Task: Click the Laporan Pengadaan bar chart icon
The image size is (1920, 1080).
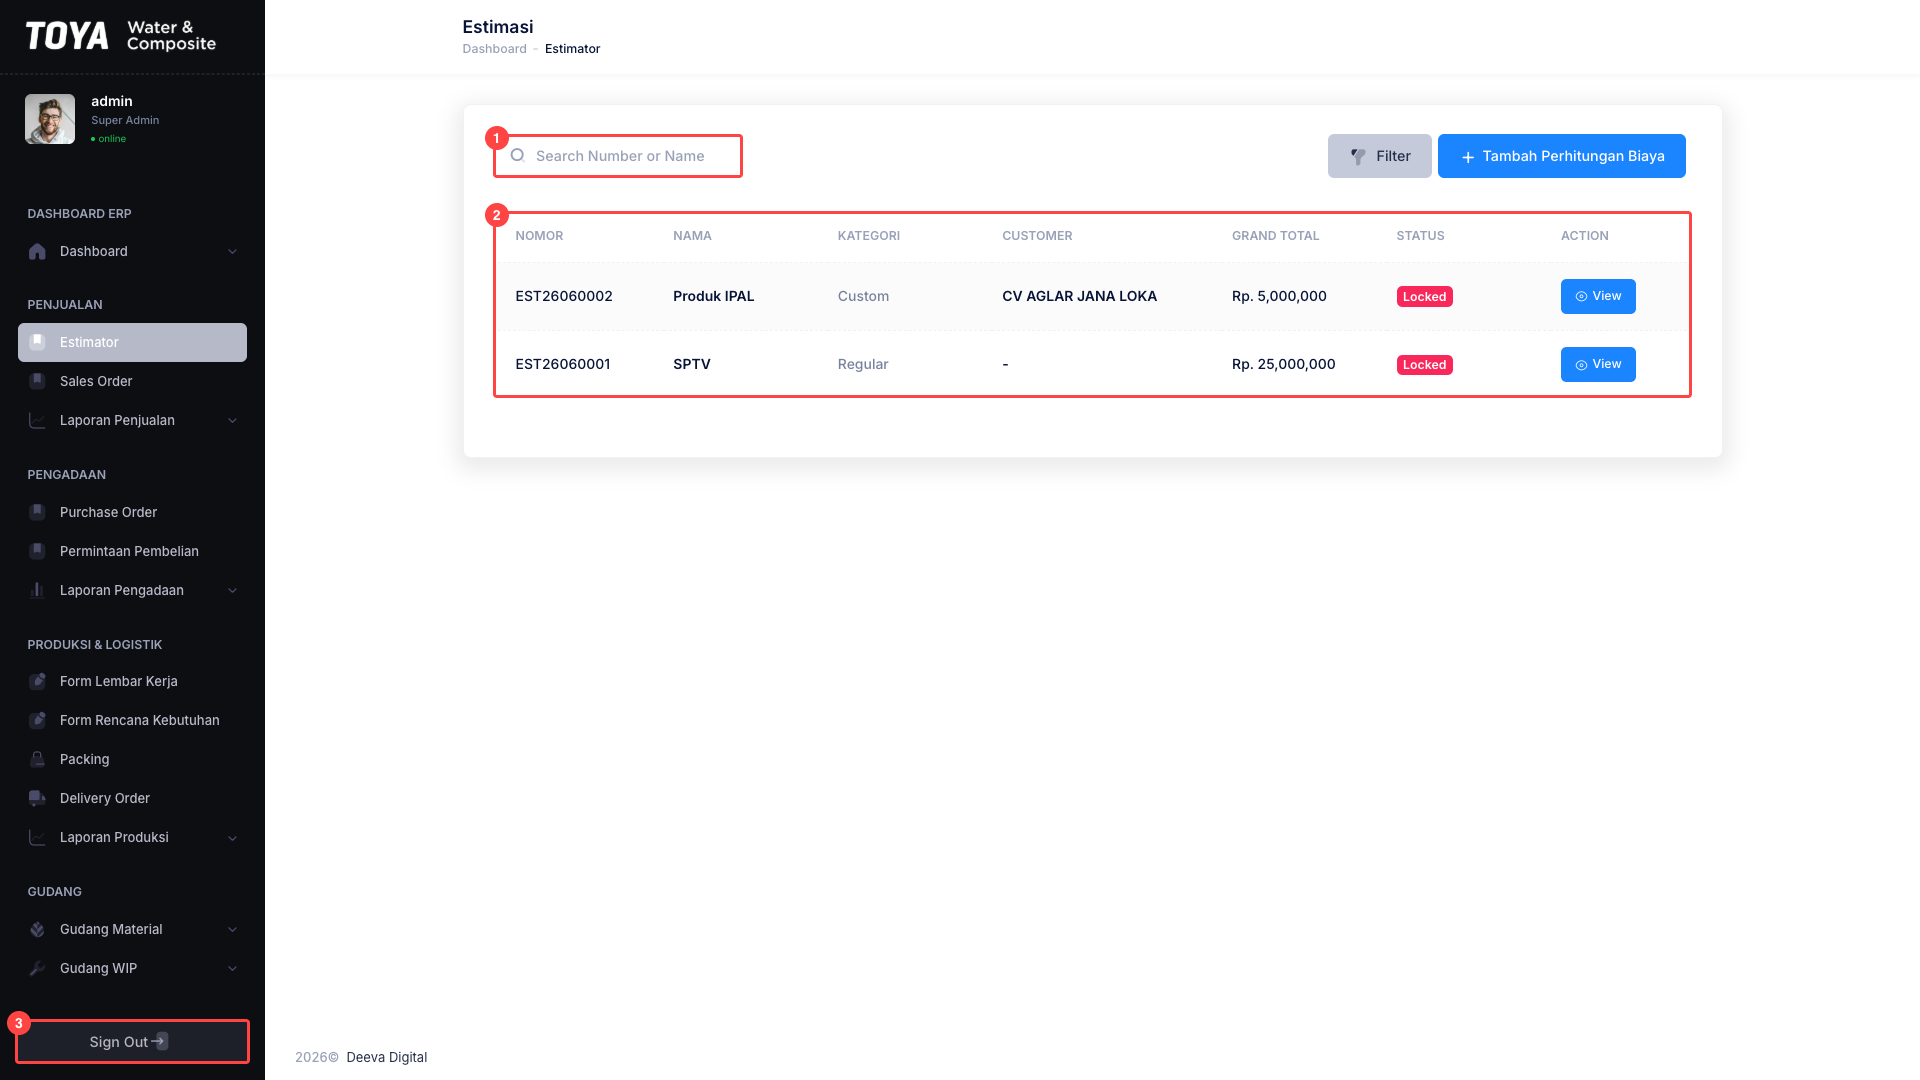Action: pos(37,590)
